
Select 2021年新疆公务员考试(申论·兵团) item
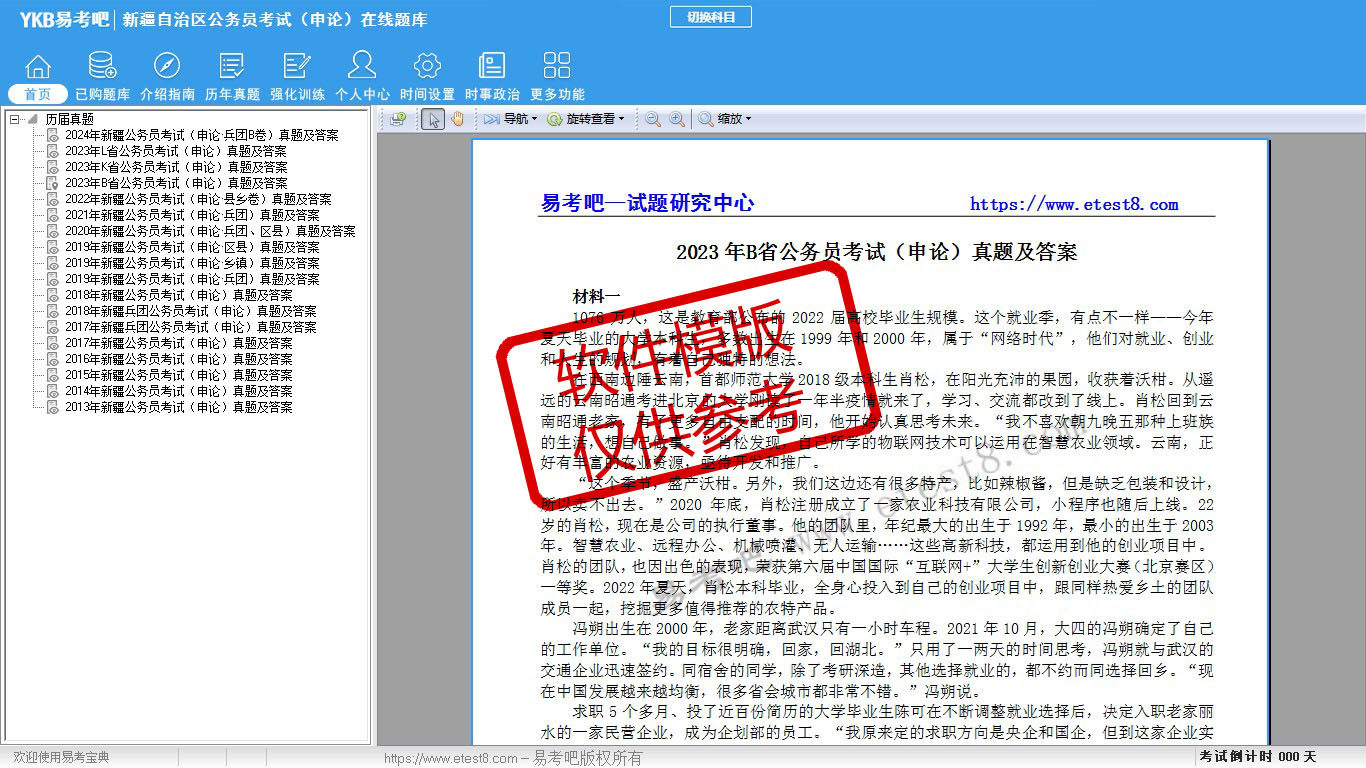point(191,215)
